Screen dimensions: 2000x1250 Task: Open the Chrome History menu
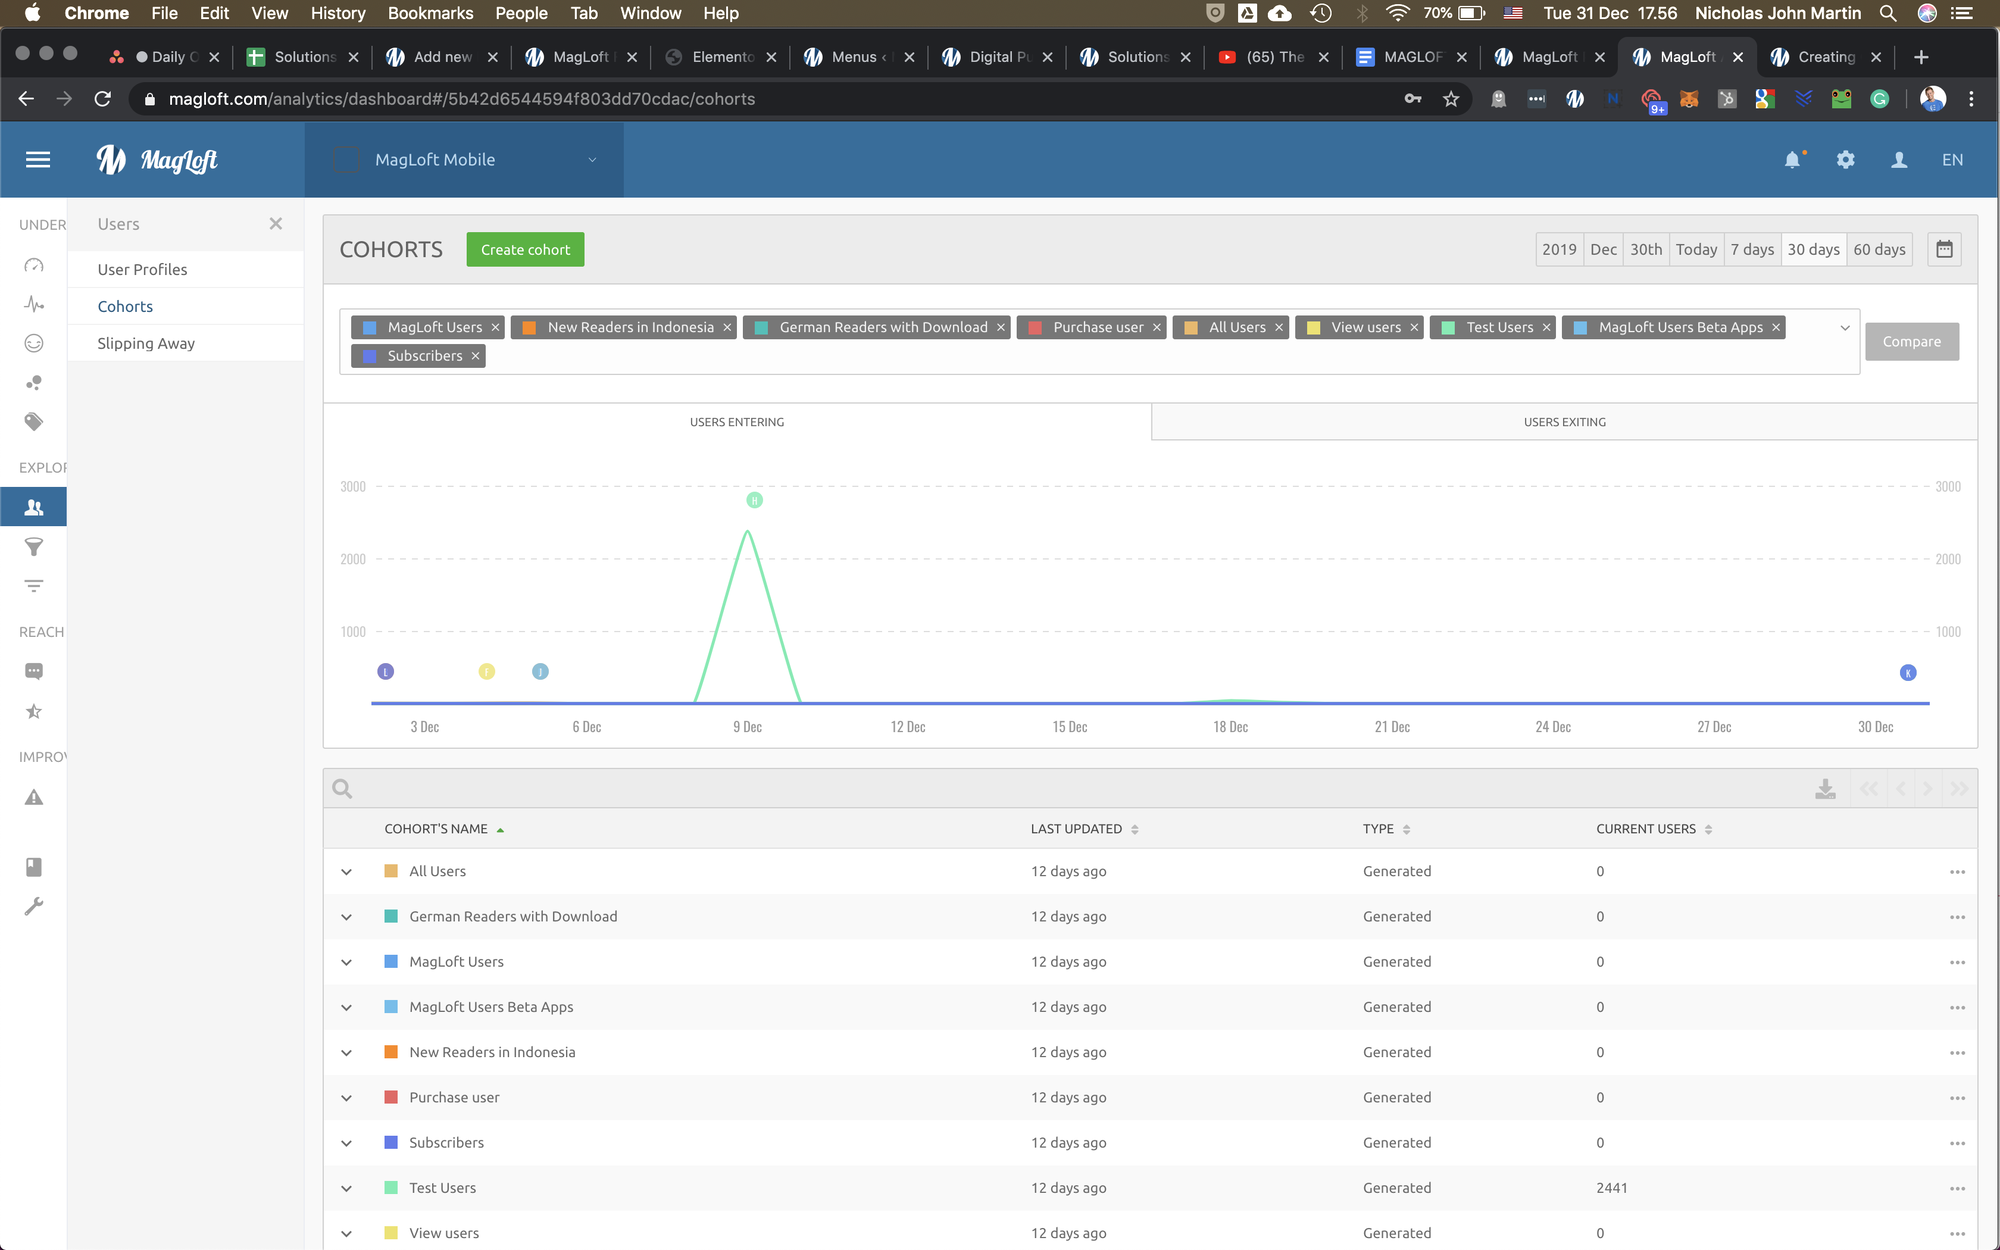338,13
